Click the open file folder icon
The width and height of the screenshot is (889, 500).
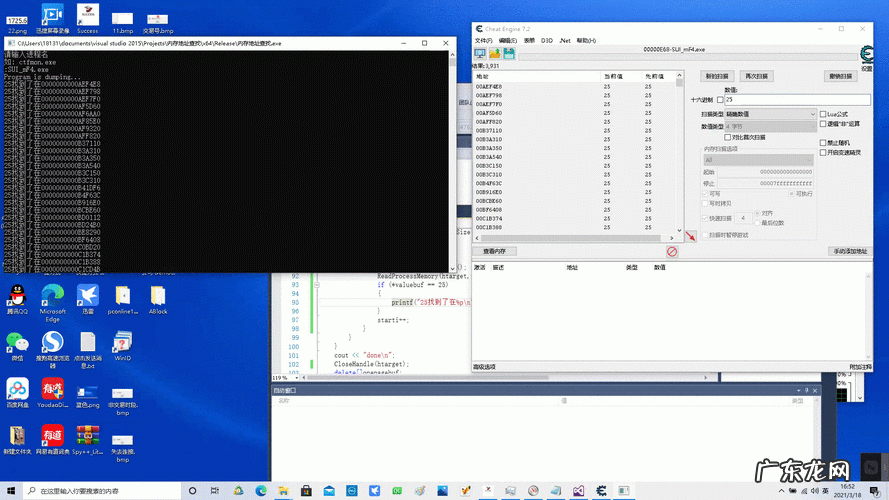[495, 53]
